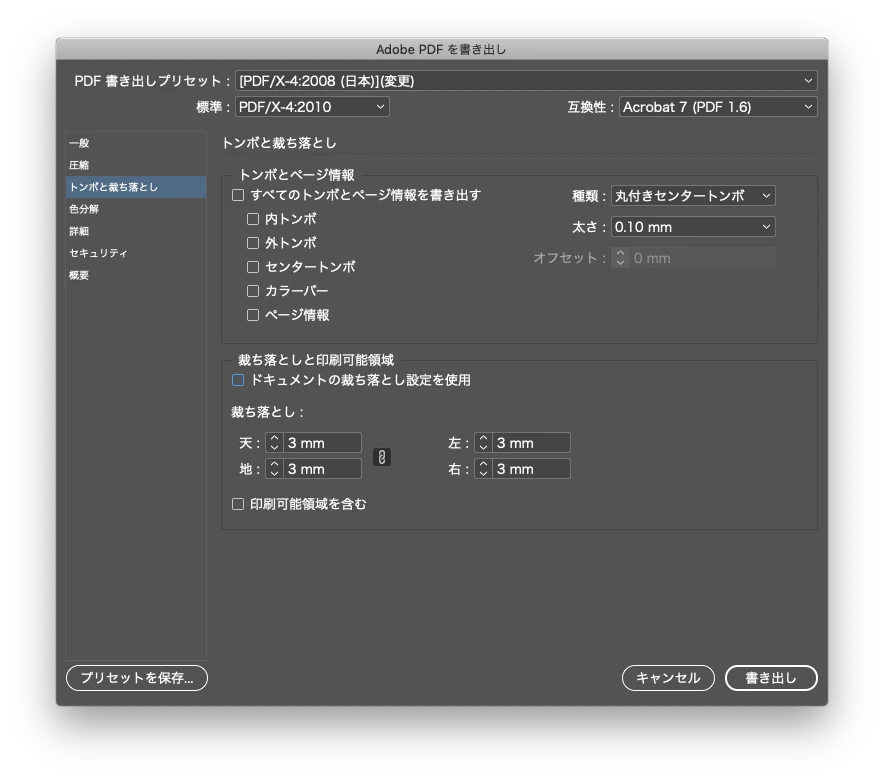Click the 右 bleed stepper arrows

pos(483,469)
